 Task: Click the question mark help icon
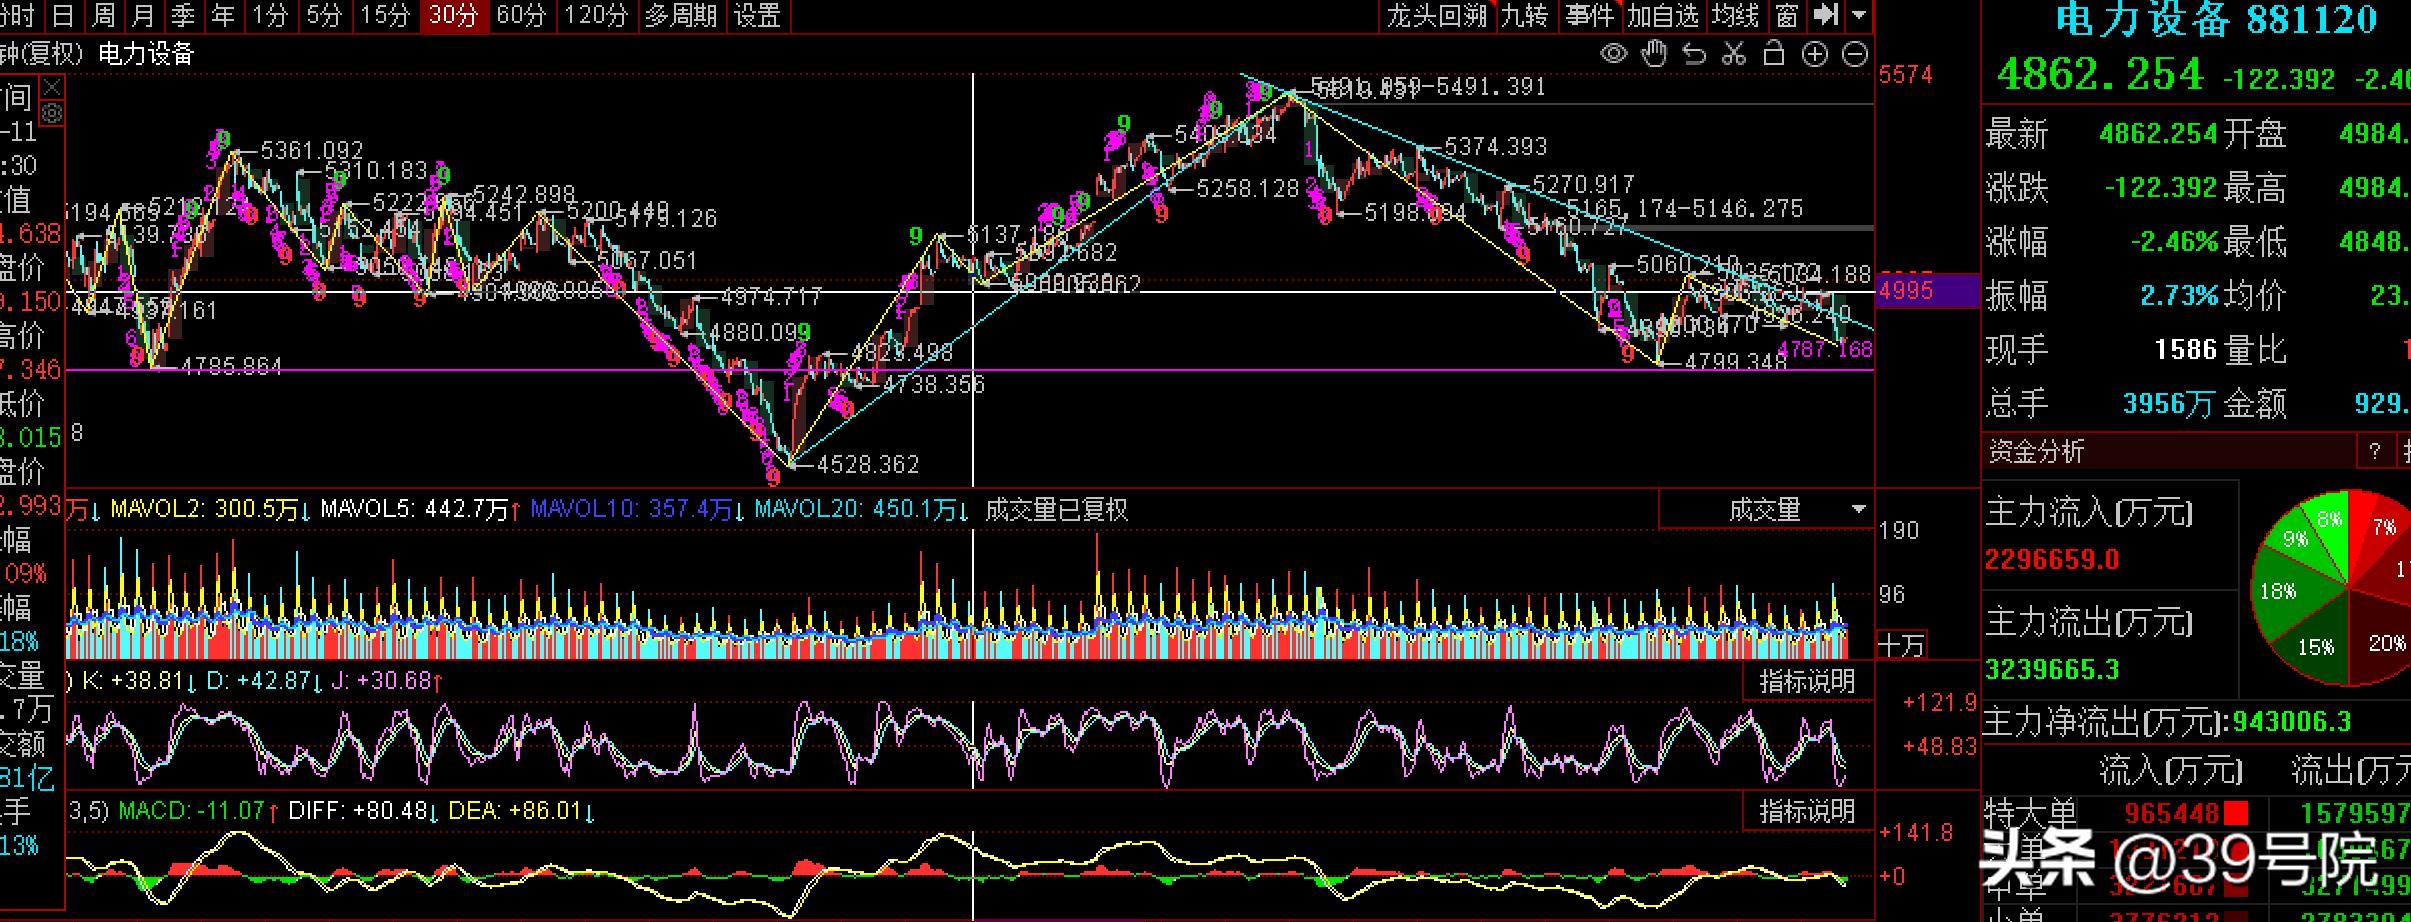coord(2374,451)
